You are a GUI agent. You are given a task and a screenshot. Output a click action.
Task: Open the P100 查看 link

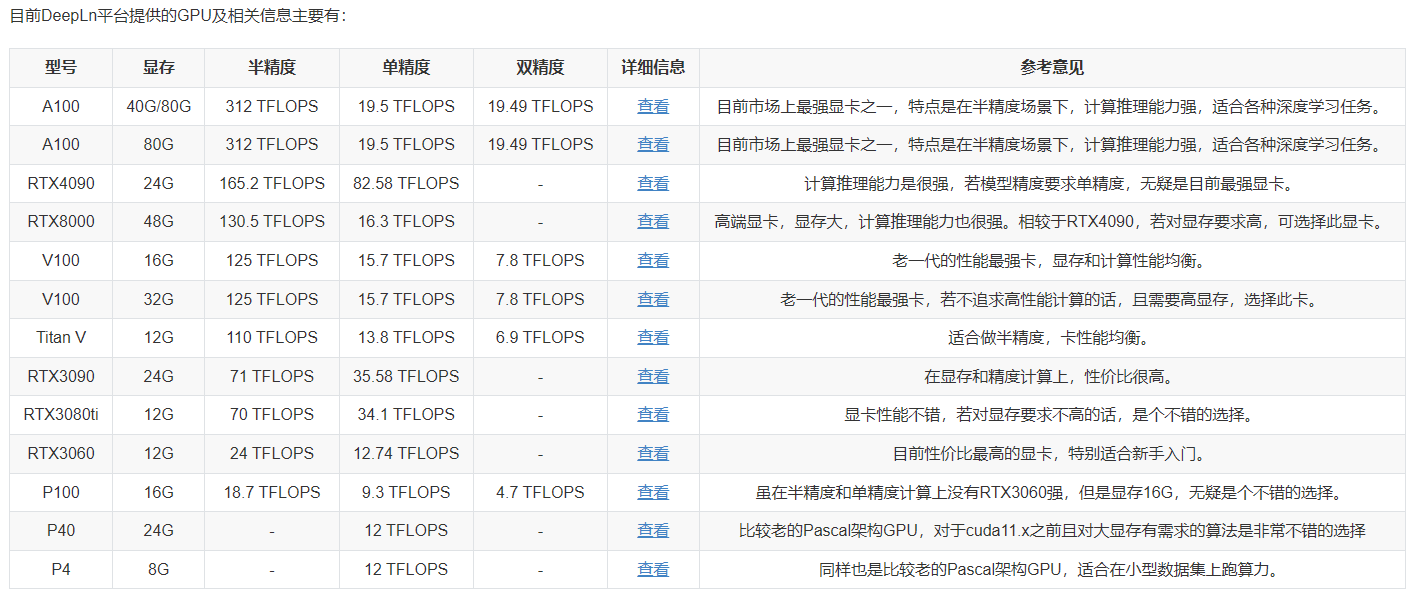[653, 493]
